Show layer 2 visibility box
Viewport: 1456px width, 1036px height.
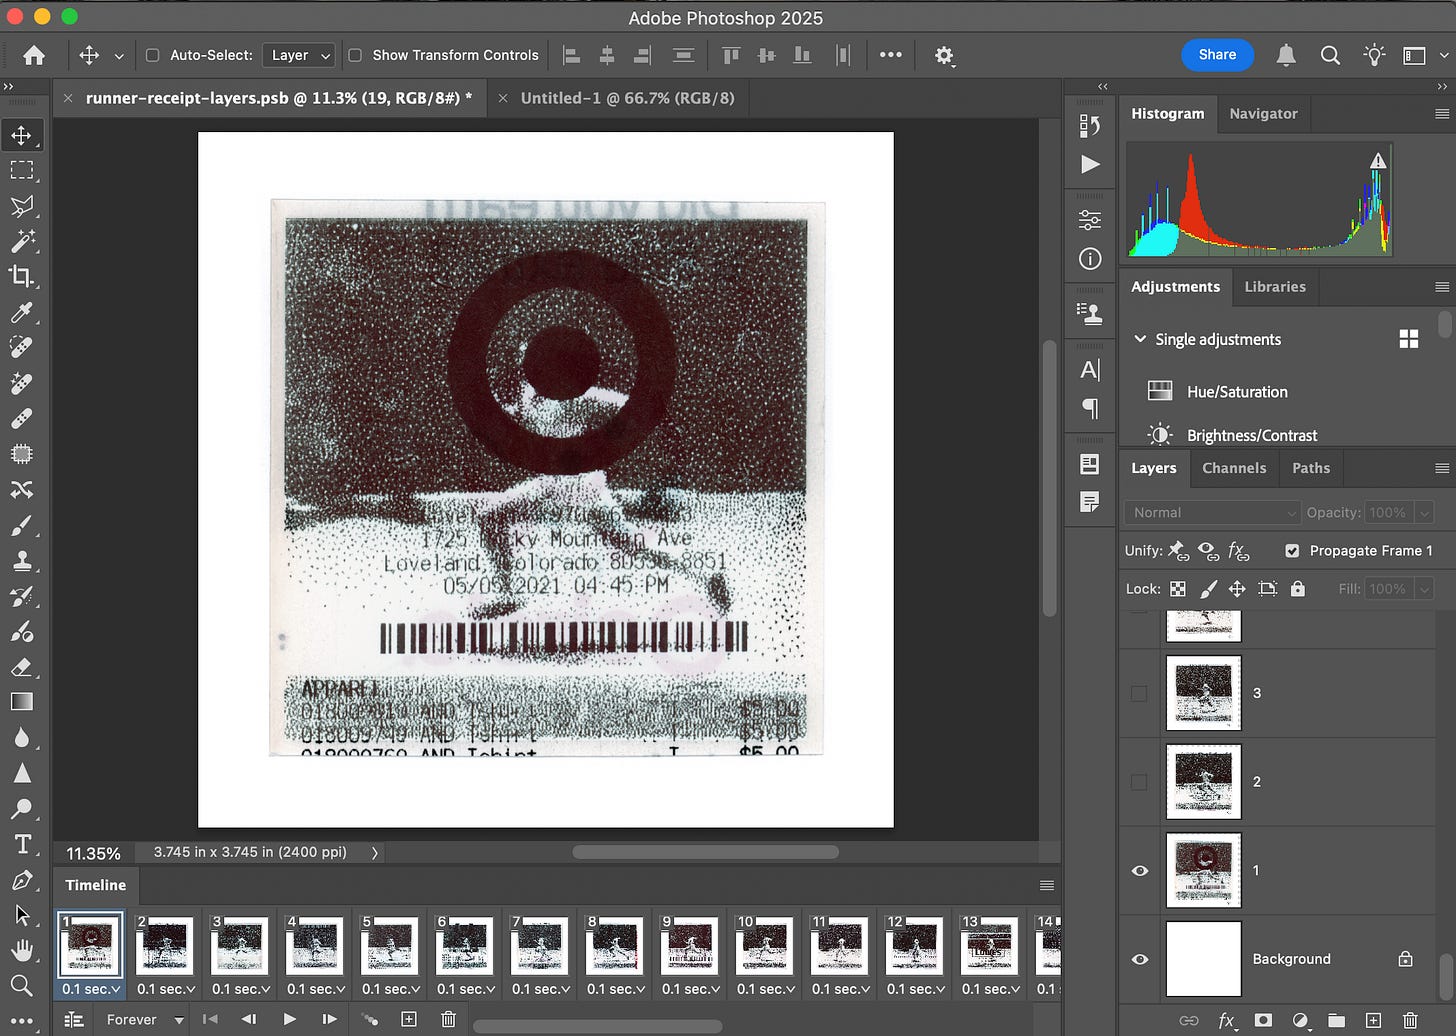(1139, 782)
